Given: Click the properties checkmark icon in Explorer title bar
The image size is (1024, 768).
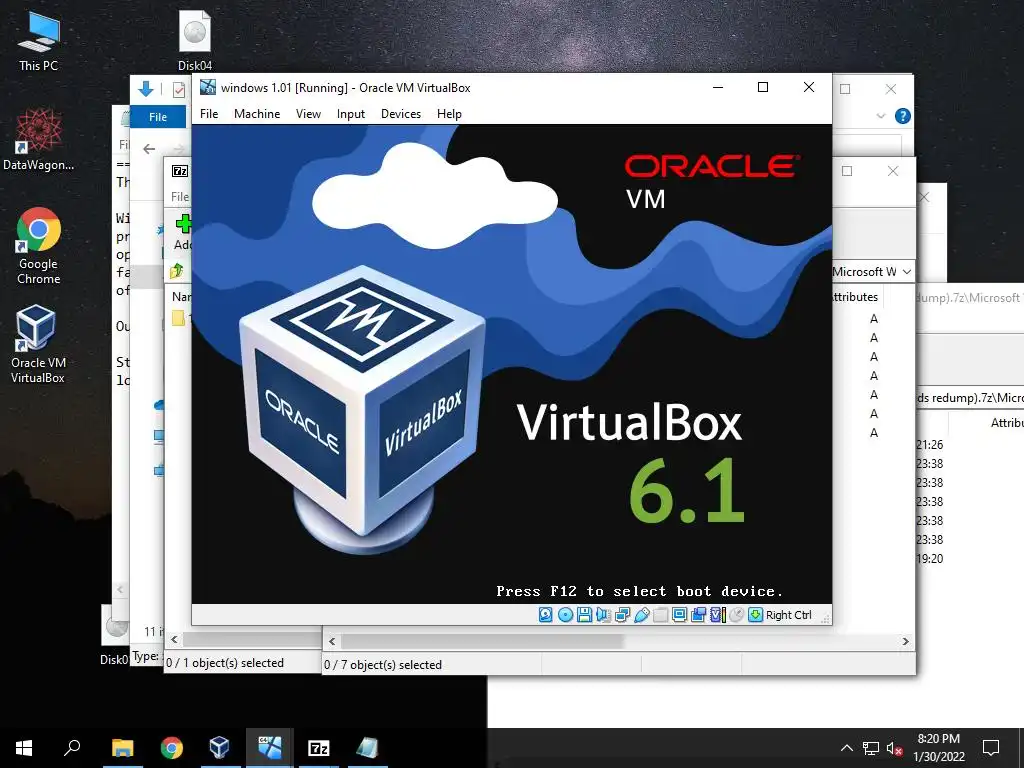Looking at the screenshot, I should [x=178, y=89].
